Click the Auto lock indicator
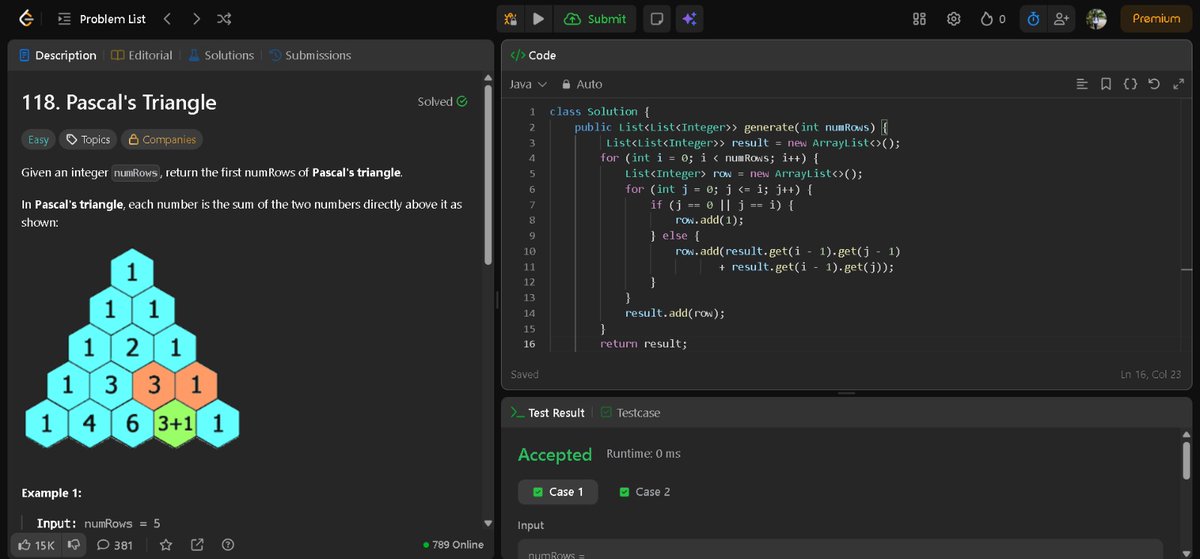 582,84
